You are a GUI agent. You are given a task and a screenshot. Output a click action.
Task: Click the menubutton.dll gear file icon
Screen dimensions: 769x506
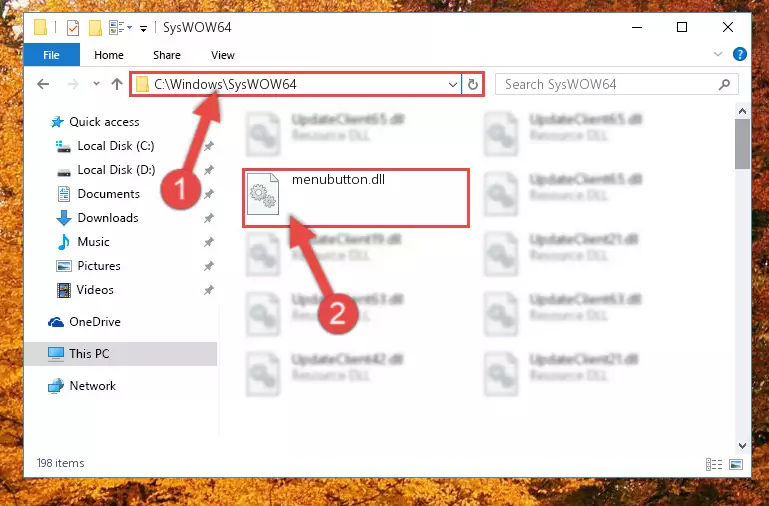coord(263,194)
